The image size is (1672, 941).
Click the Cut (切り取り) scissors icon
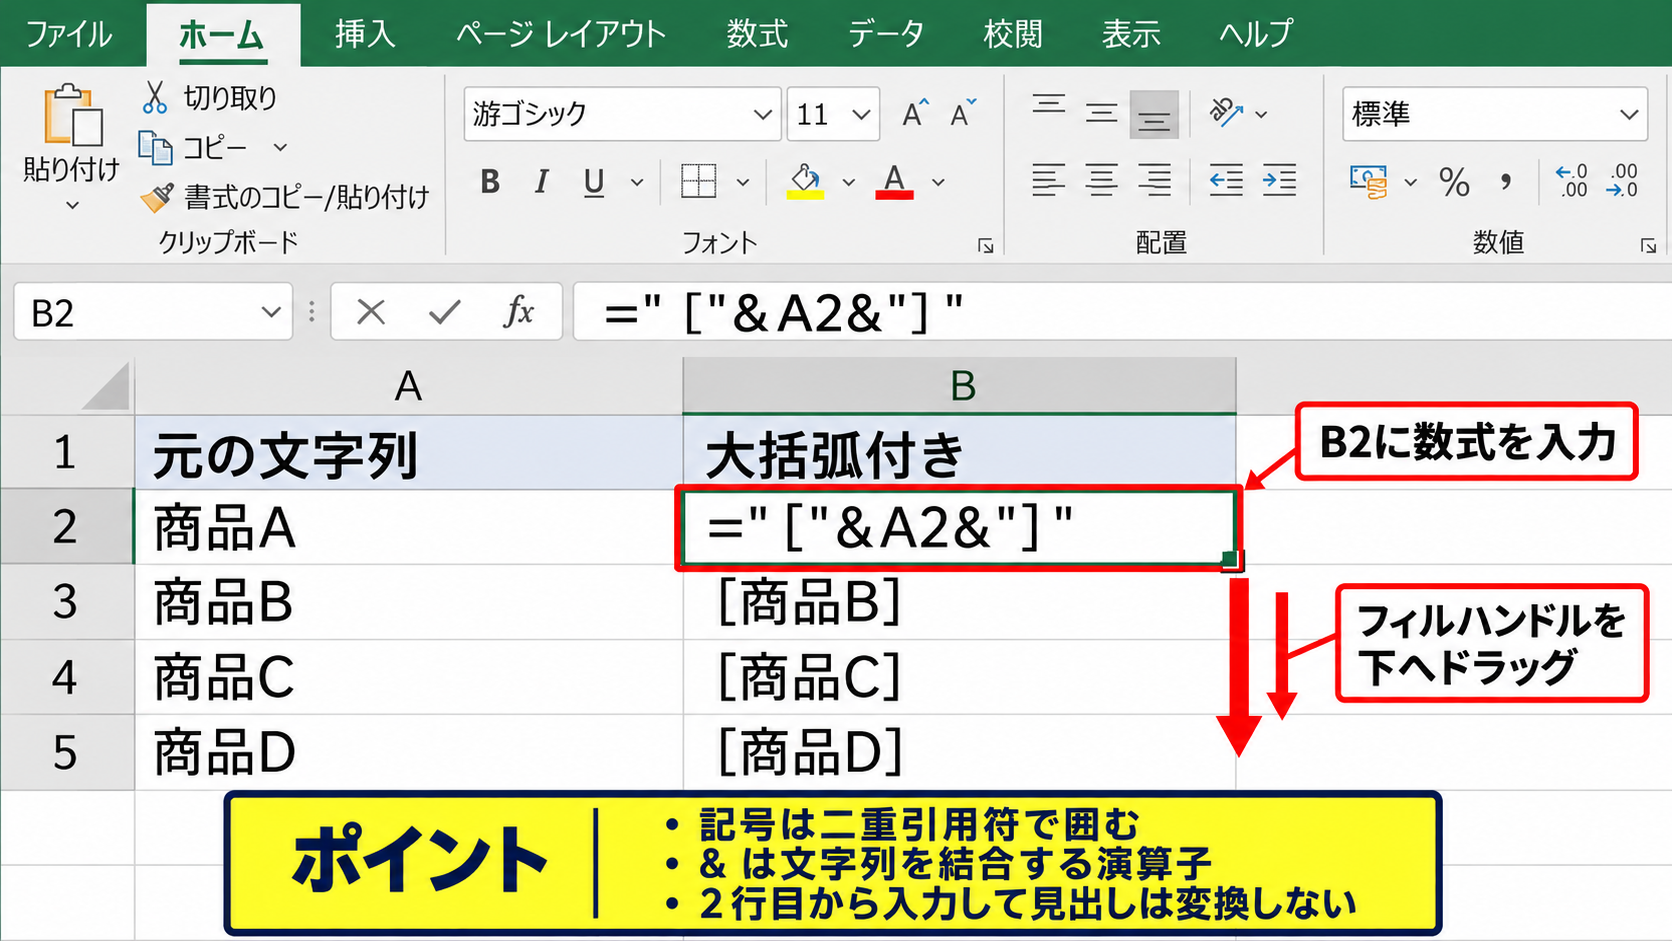coord(154,97)
